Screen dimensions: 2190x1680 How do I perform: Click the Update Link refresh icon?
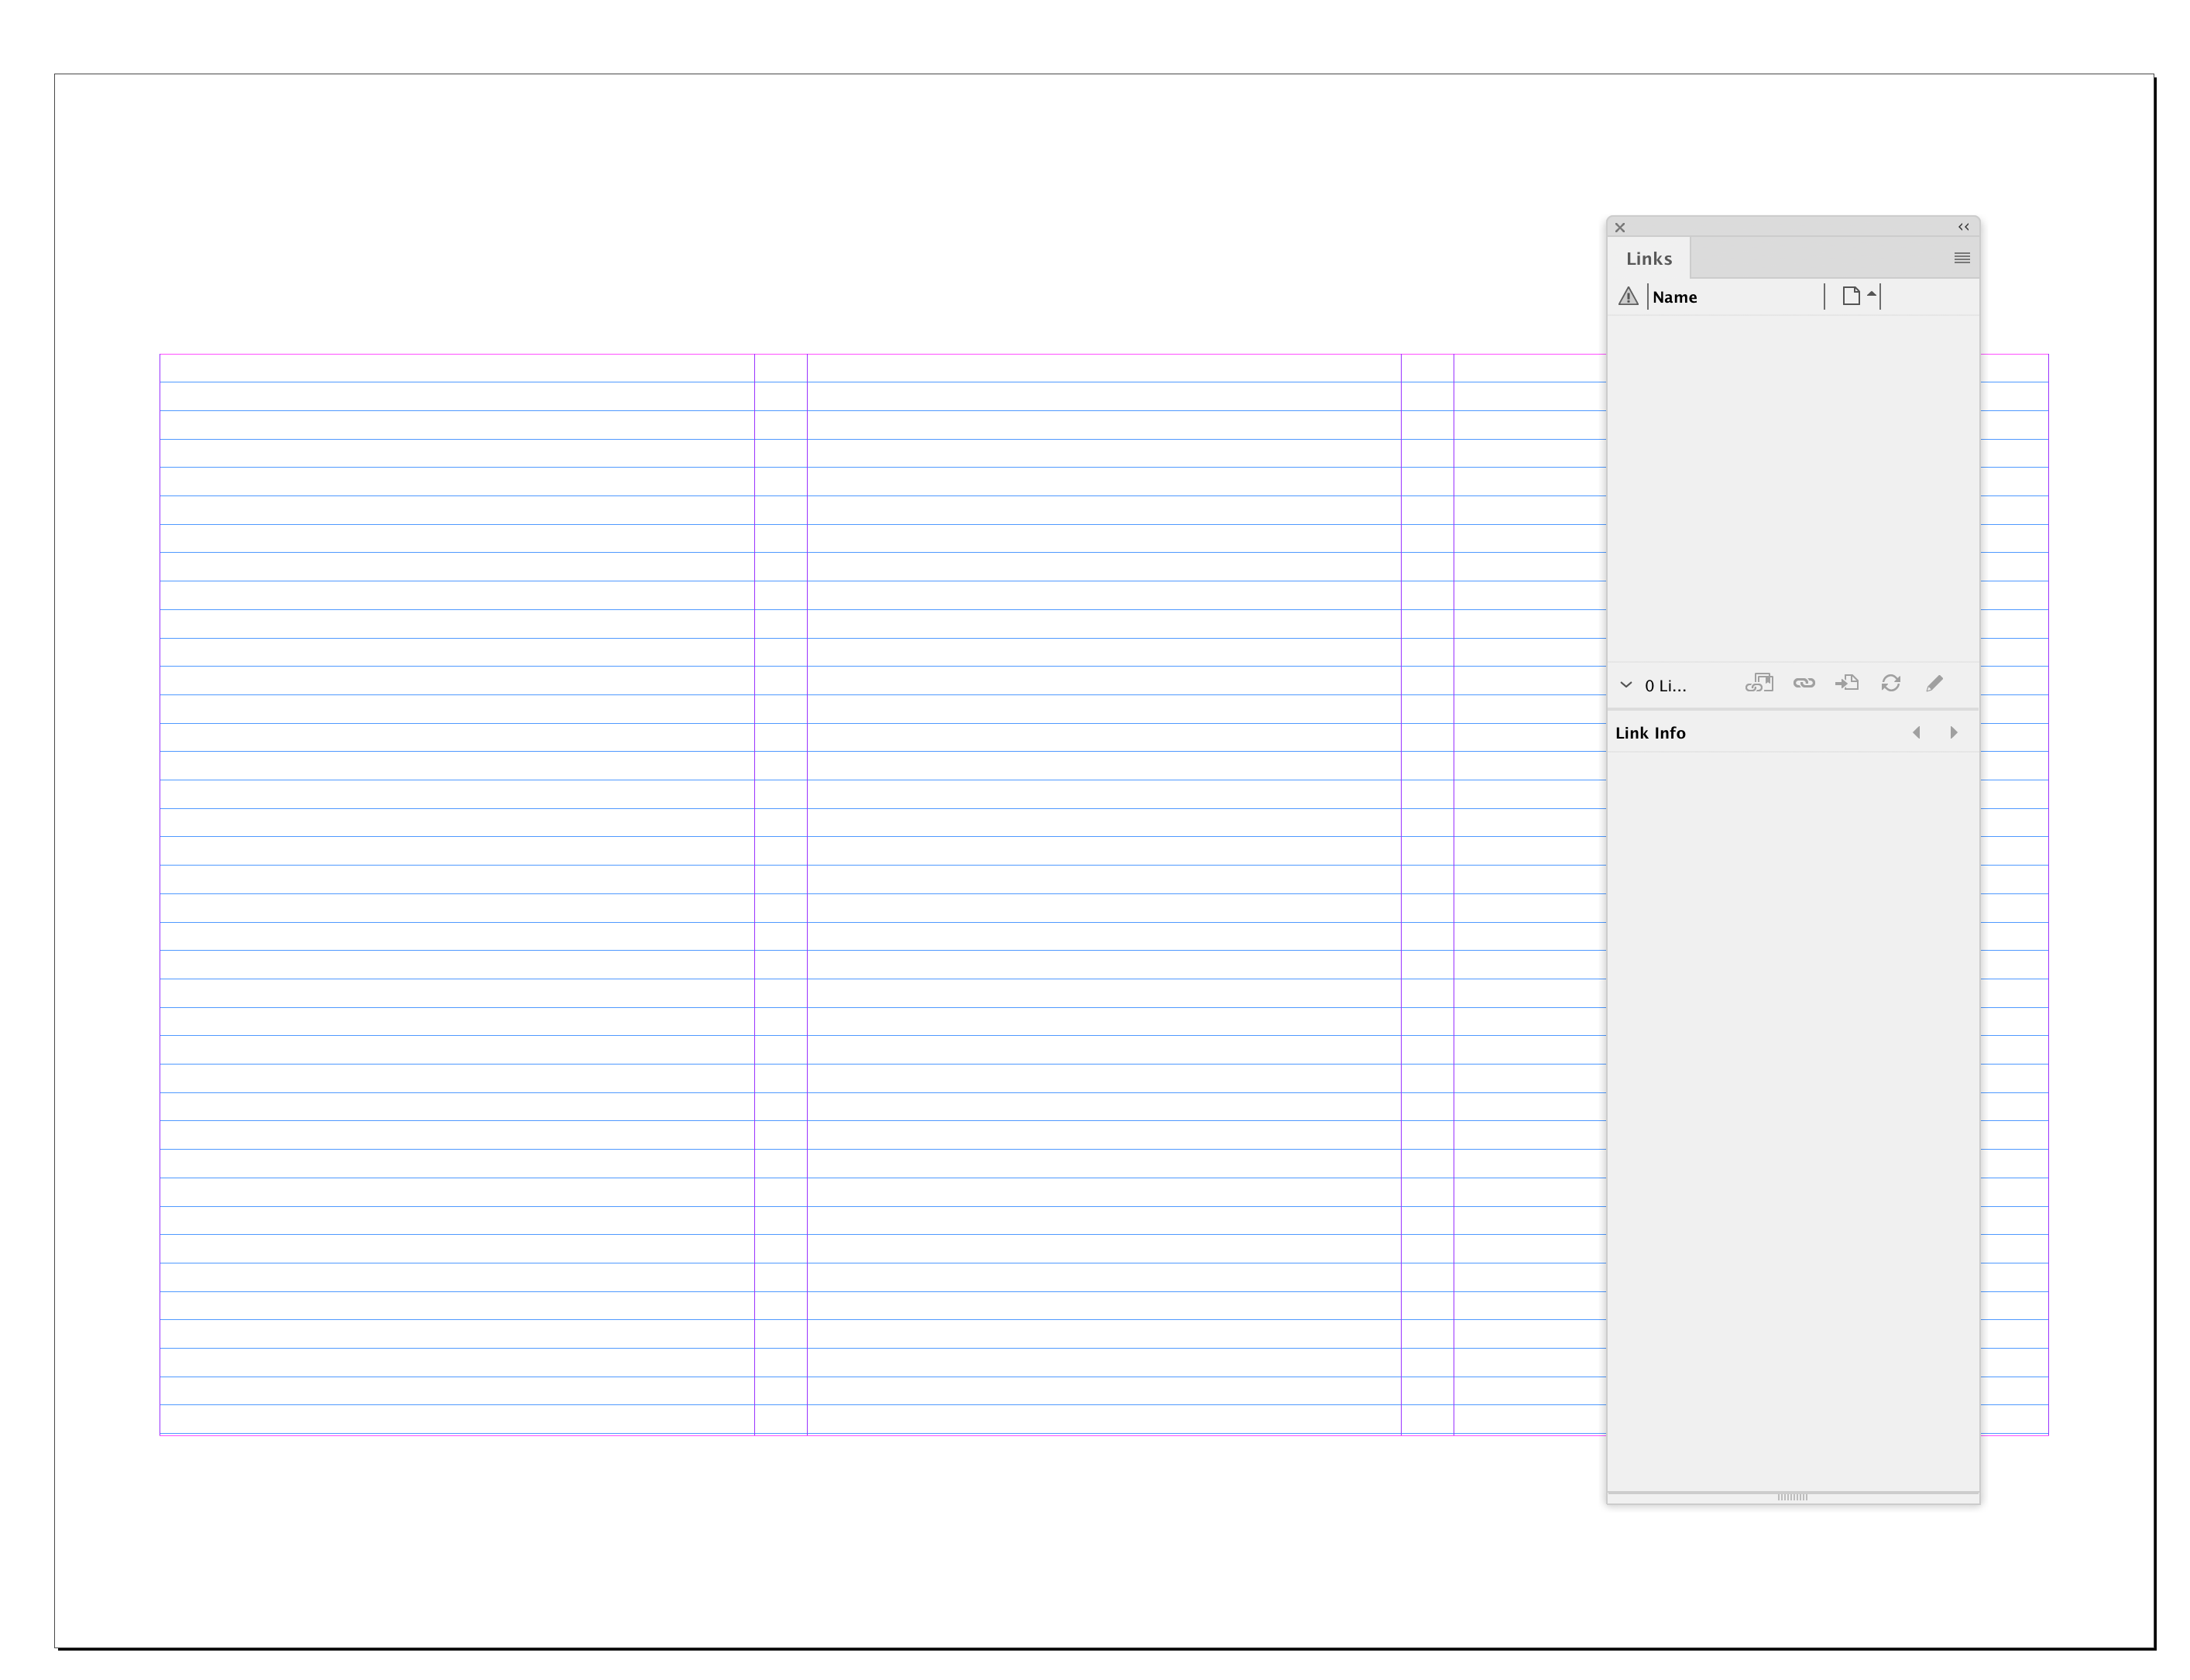(1890, 684)
